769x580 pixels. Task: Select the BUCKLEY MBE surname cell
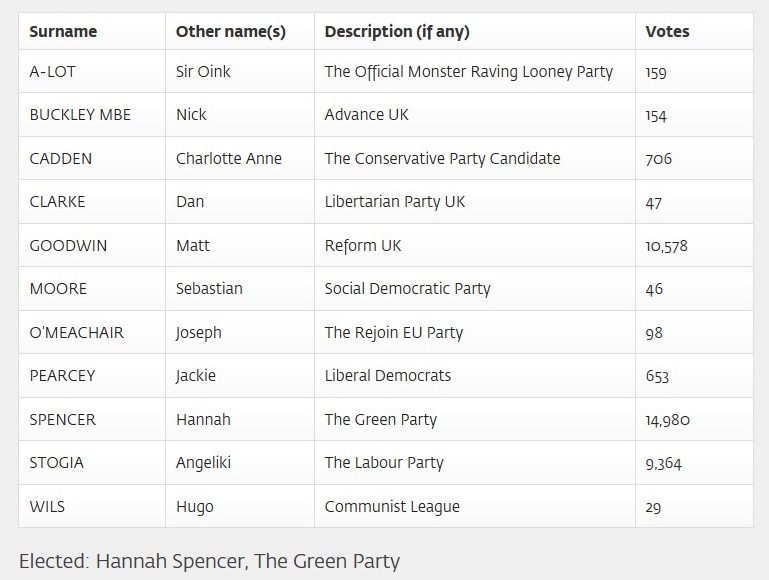click(80, 115)
